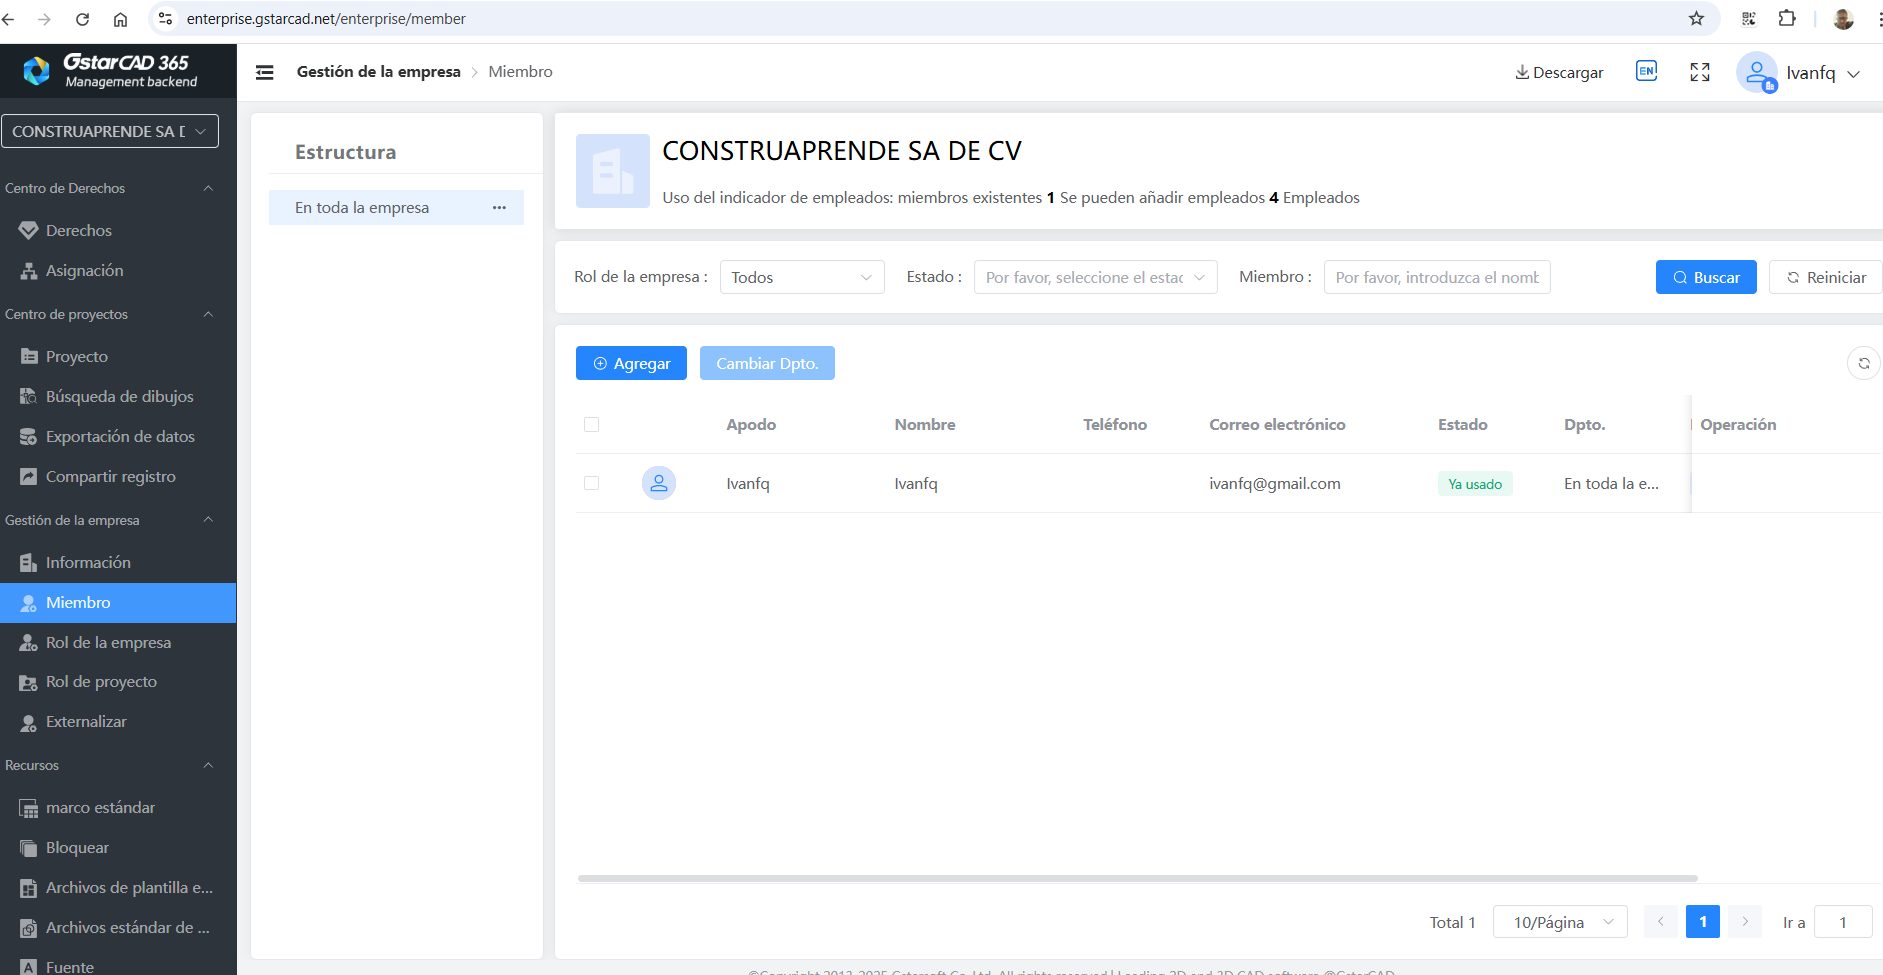This screenshot has width=1883, height=975.
Task: Open Derechos in the sidebar
Action: coord(79,230)
